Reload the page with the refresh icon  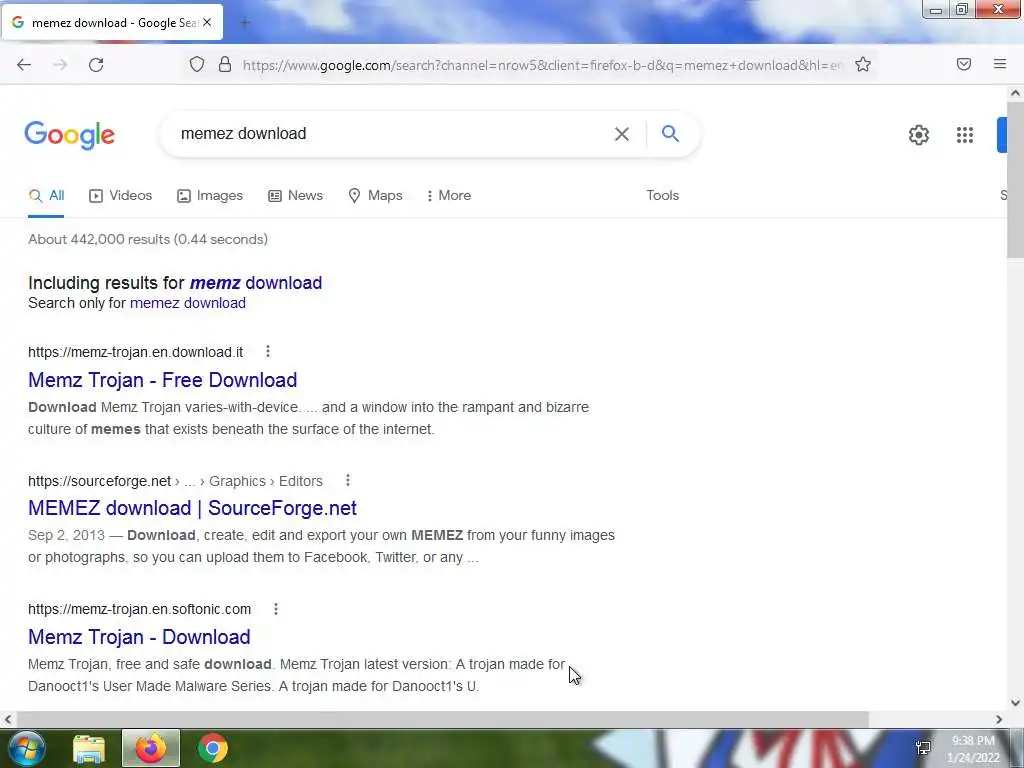pos(96,65)
